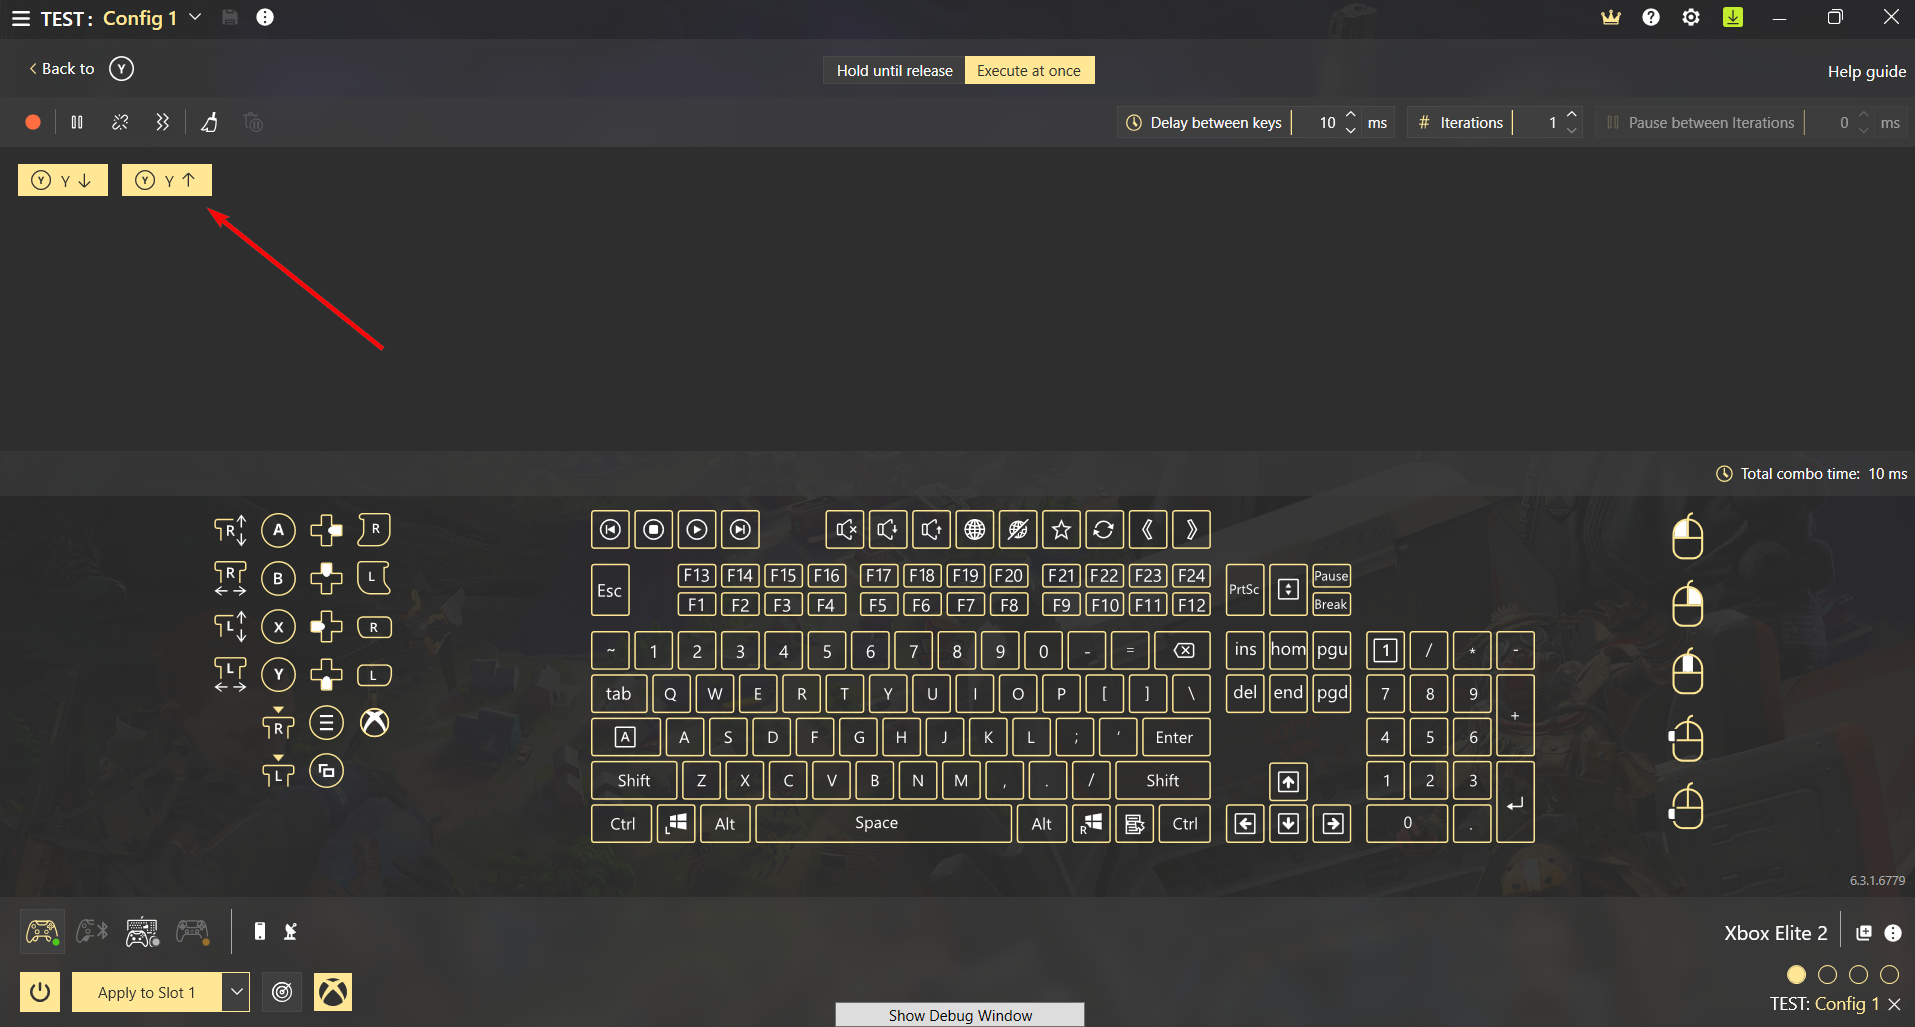
Task: Open the Apply to Slot dropdown arrow
Action: pyautogui.click(x=236, y=992)
